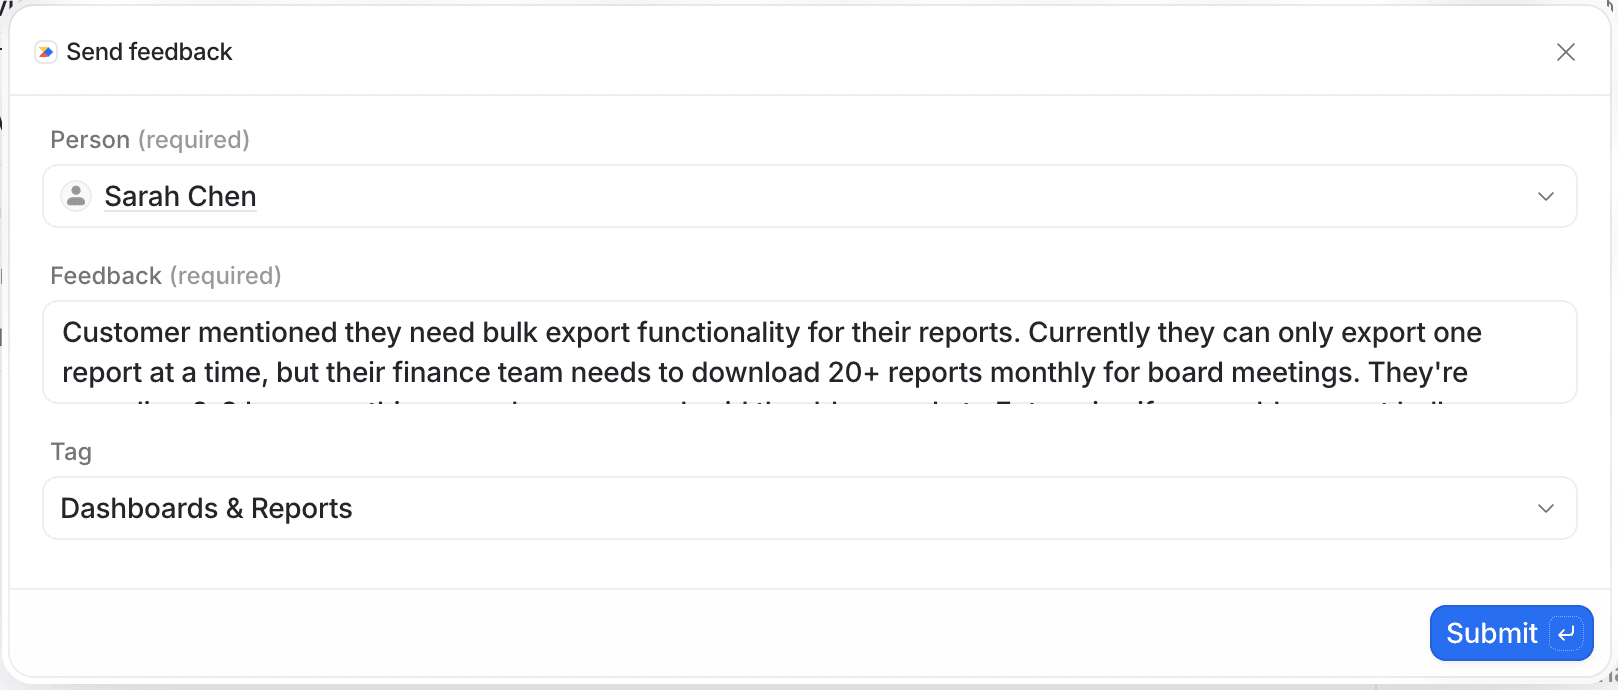Select the Dashboards & Reports tag value
Viewport: 1618px width, 690px height.
point(206,508)
